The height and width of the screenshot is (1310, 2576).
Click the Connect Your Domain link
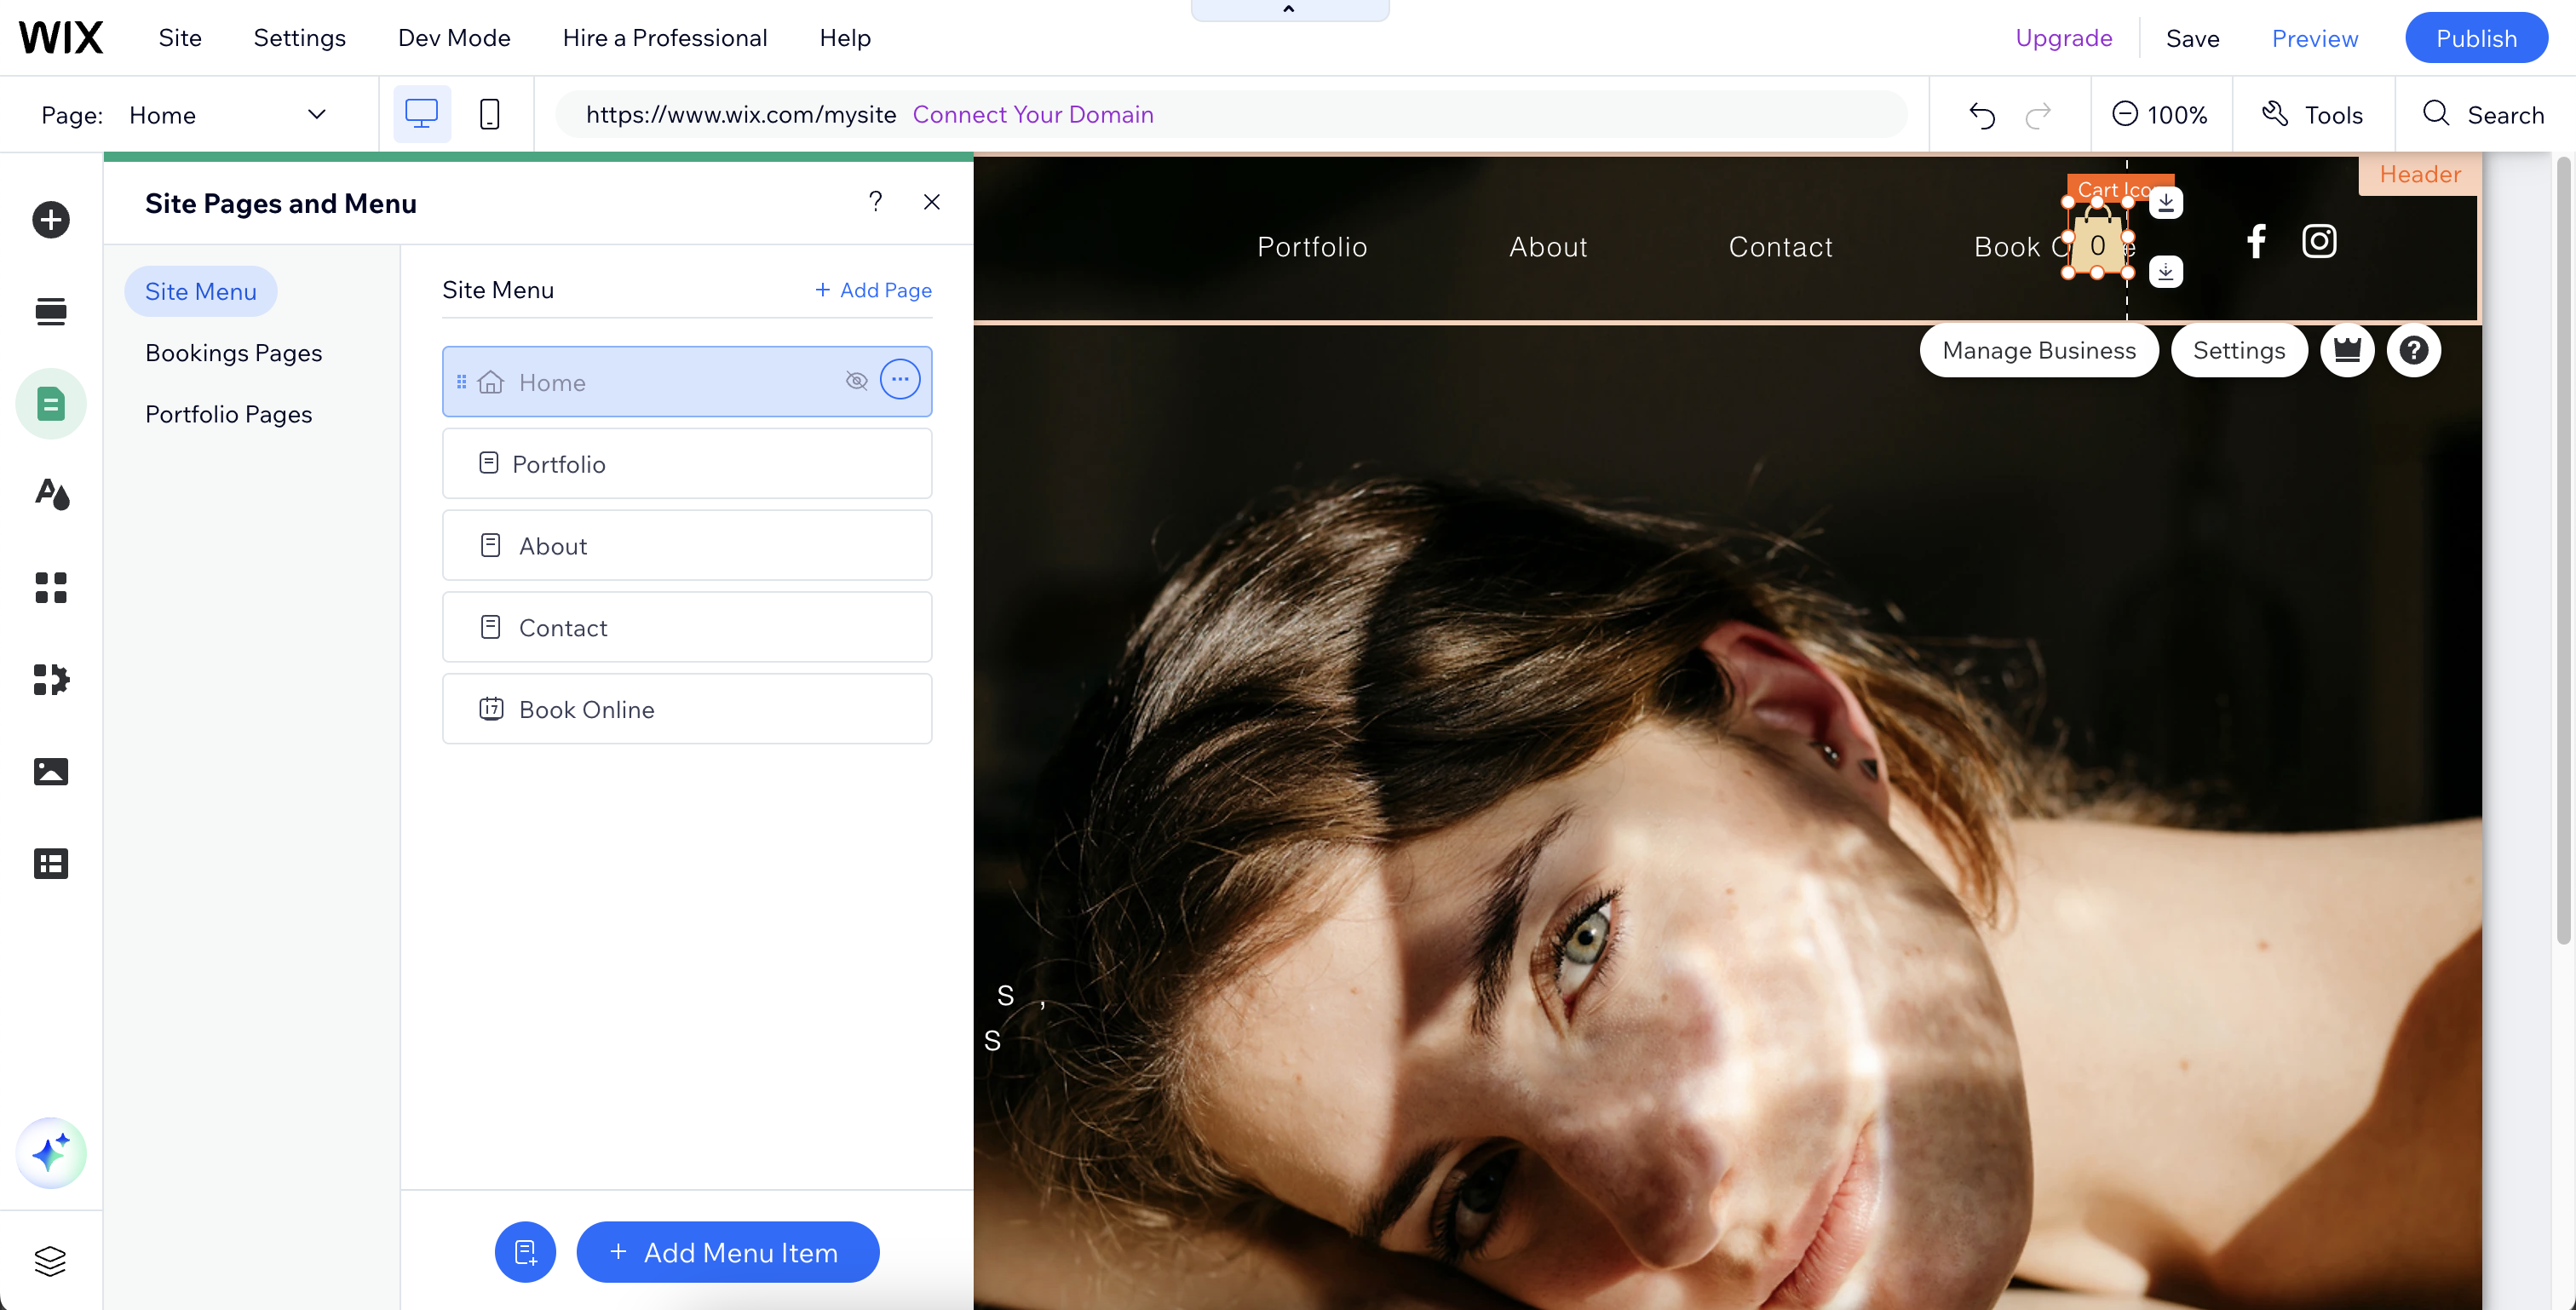[1033, 115]
